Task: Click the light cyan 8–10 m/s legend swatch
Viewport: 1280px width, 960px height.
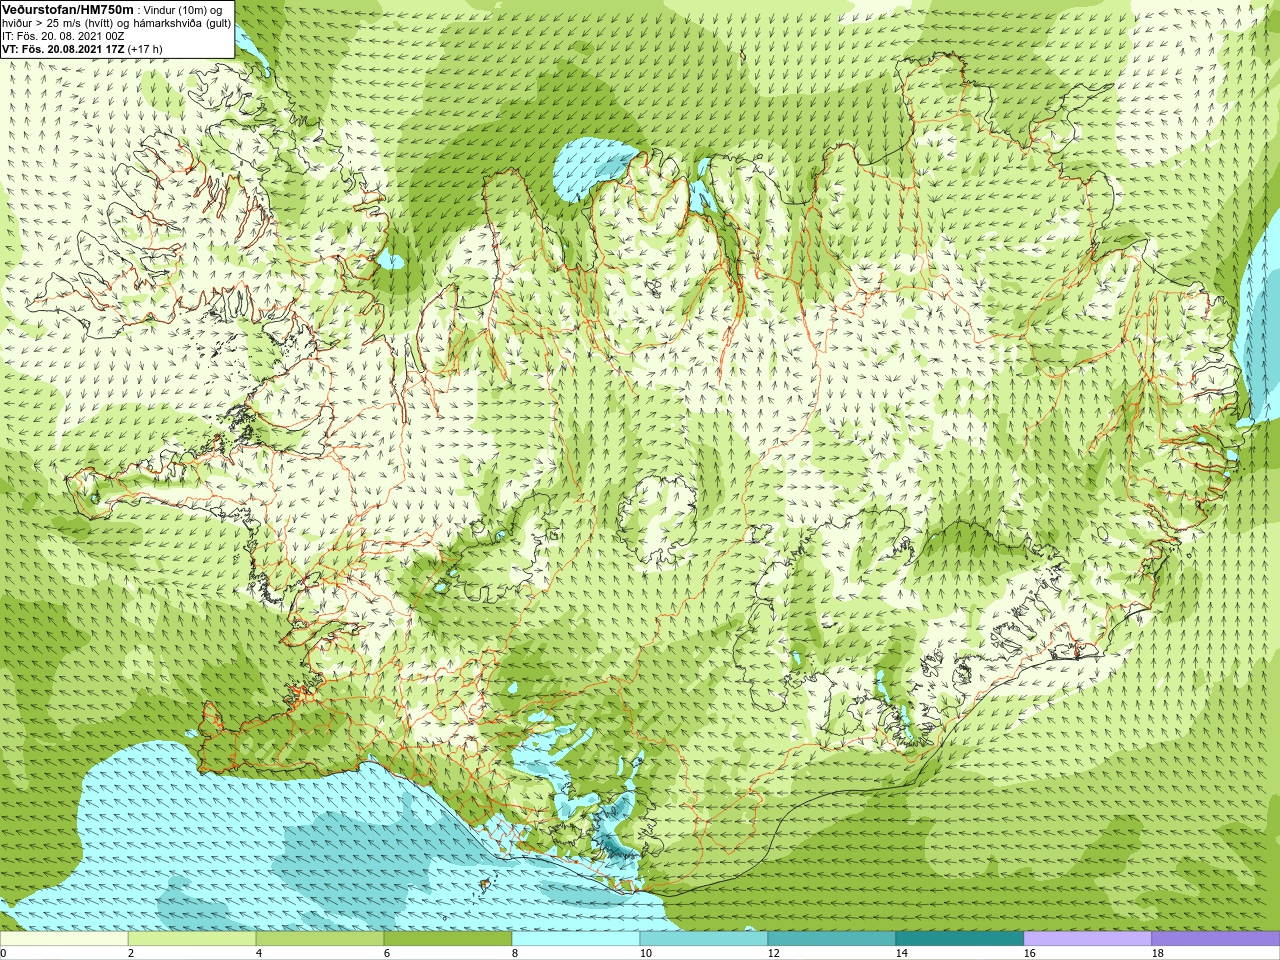Action: click(x=576, y=939)
